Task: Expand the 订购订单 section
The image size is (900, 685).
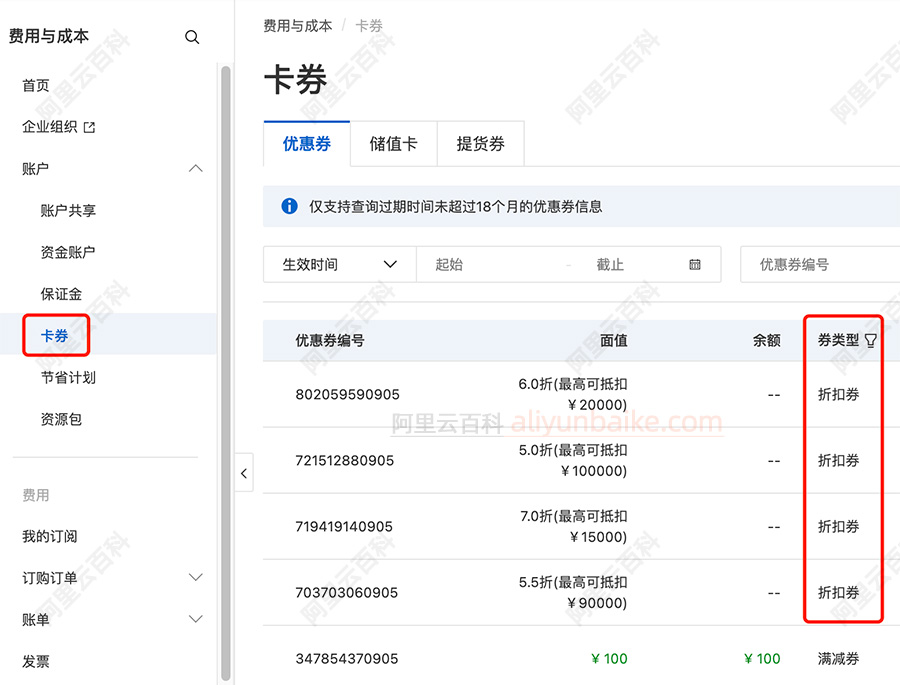Action: tap(196, 577)
